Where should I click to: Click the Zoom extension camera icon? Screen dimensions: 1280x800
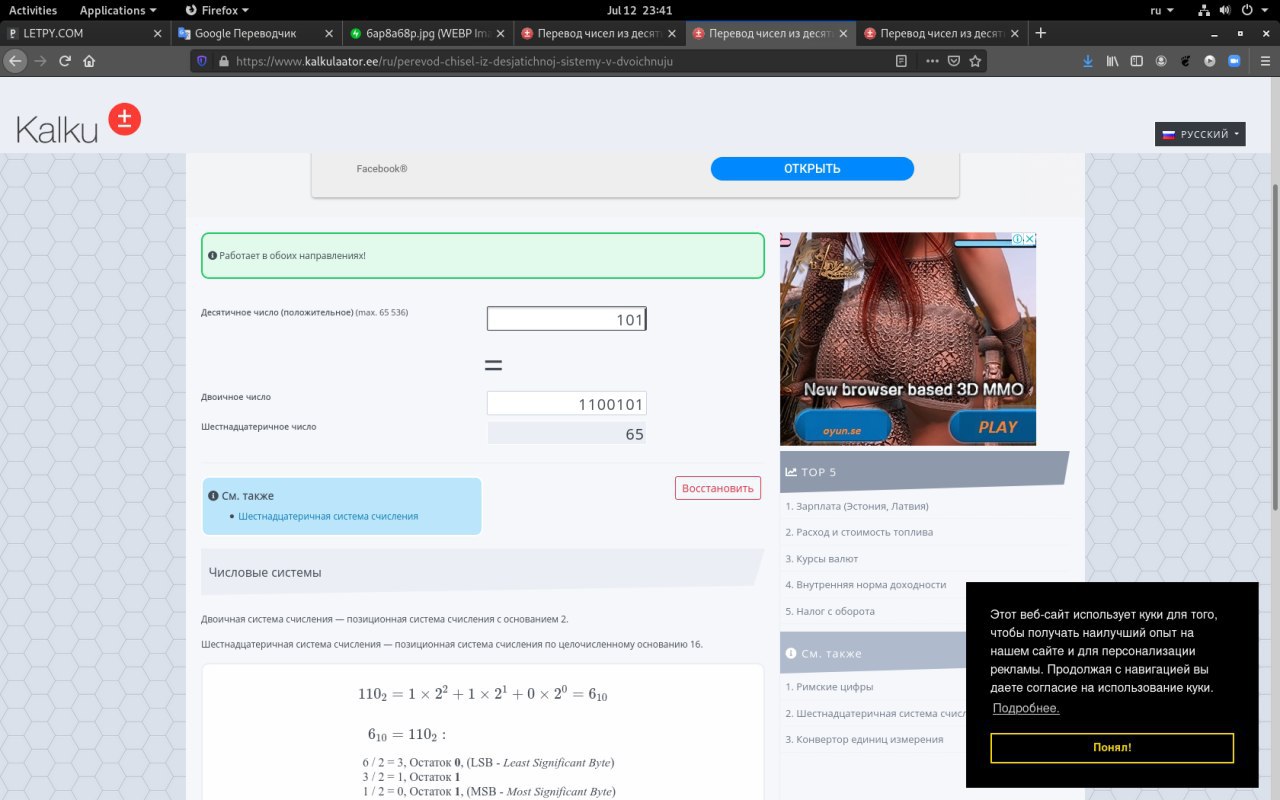pos(1233,61)
